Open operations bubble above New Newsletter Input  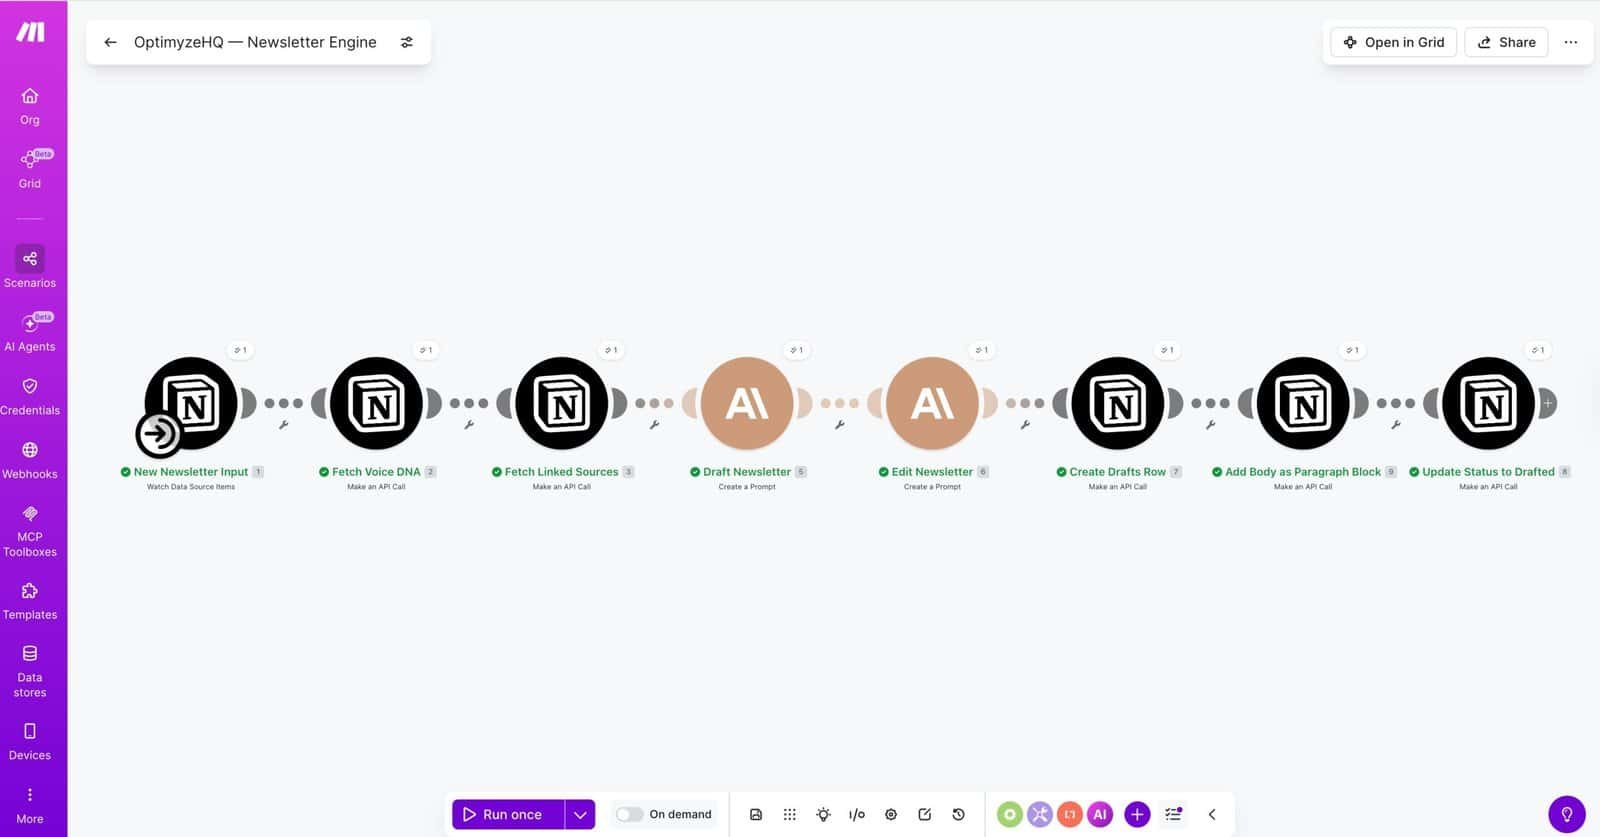point(240,350)
